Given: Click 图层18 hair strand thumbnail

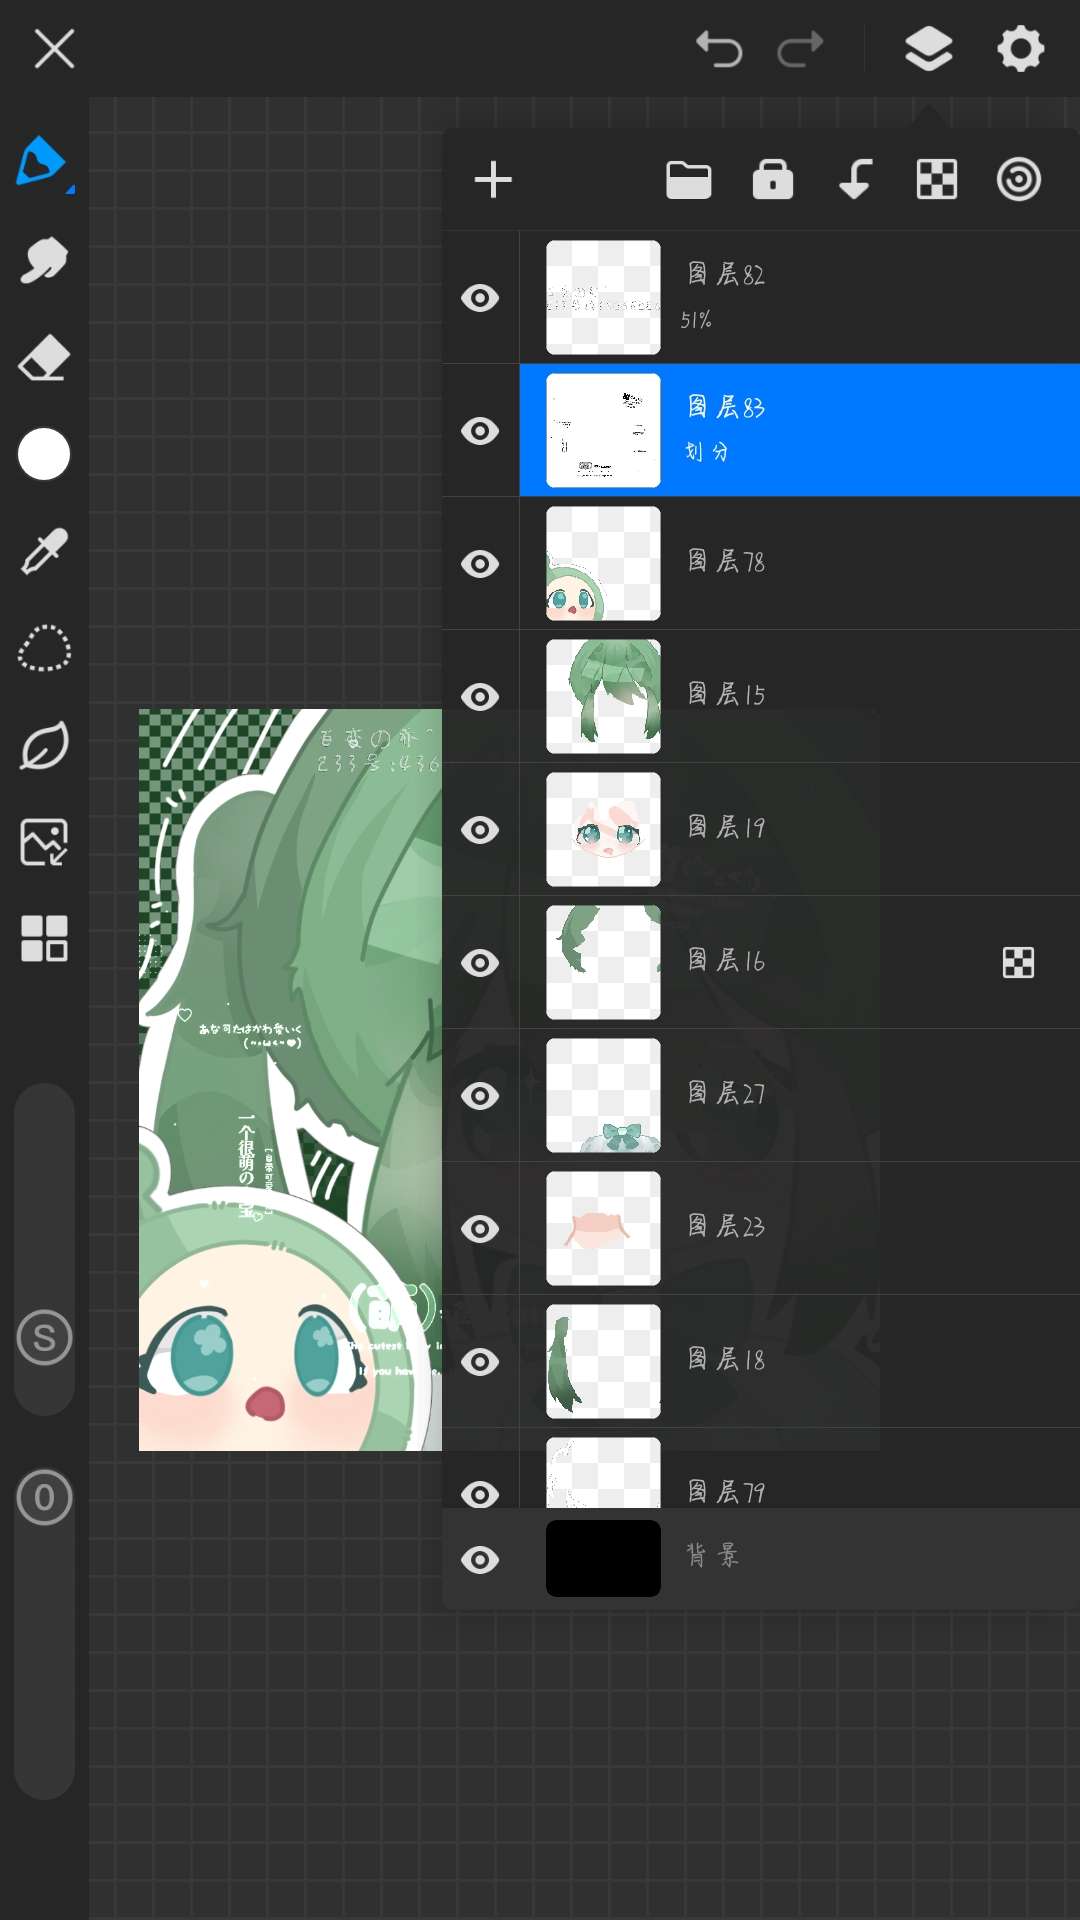Looking at the screenshot, I should tap(603, 1362).
